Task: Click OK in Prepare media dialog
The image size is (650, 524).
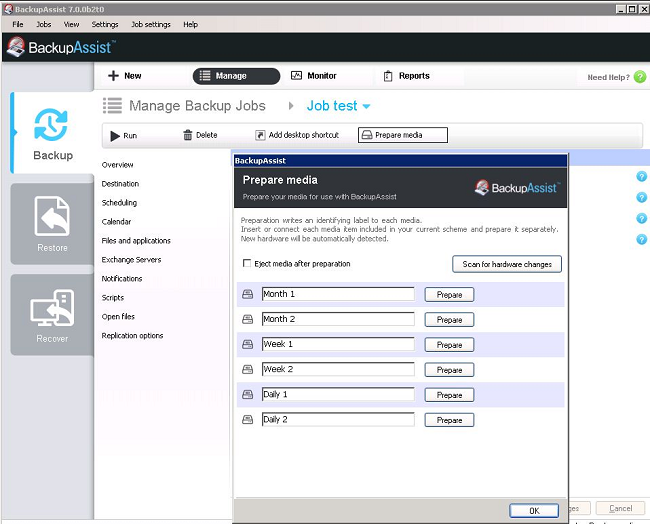Action: pyautogui.click(x=534, y=511)
